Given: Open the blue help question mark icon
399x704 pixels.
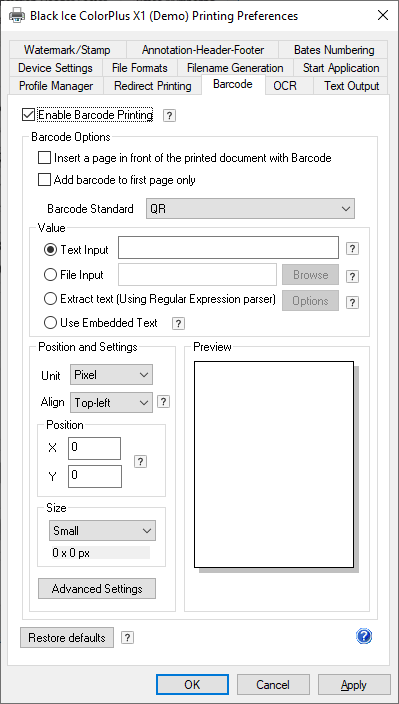Looking at the screenshot, I should pyautogui.click(x=364, y=636).
